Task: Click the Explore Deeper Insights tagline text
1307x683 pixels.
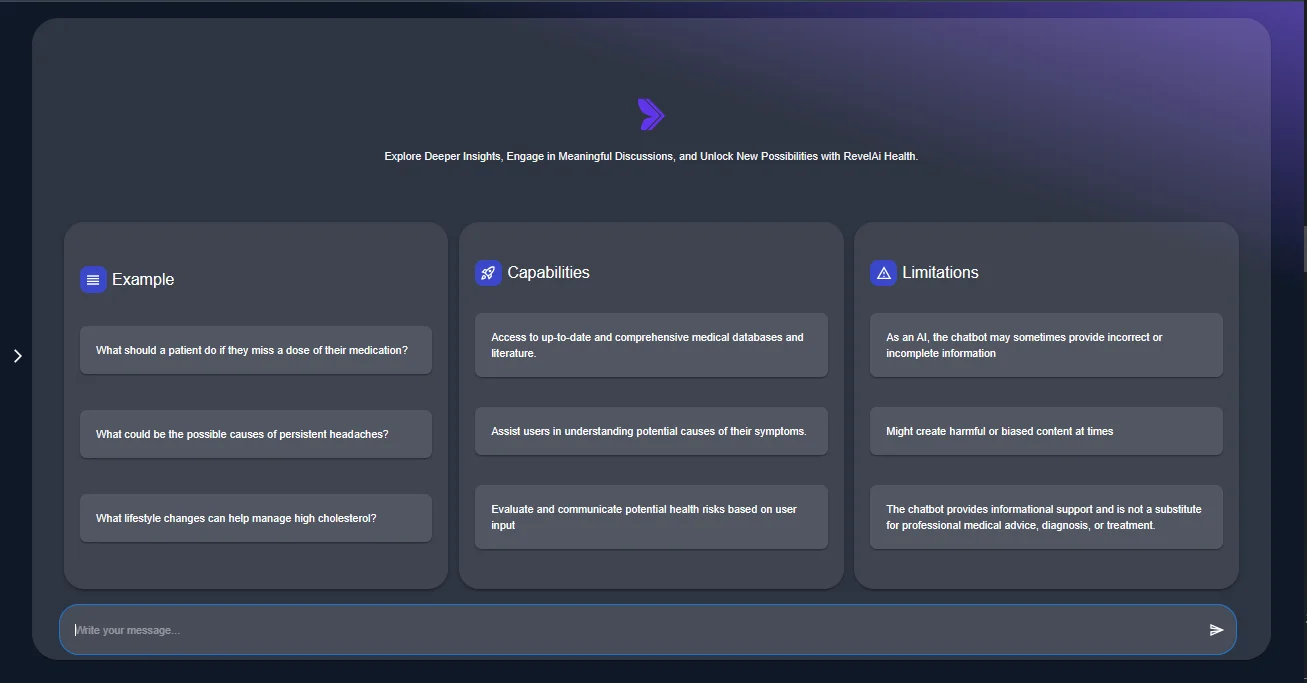Action: point(651,157)
